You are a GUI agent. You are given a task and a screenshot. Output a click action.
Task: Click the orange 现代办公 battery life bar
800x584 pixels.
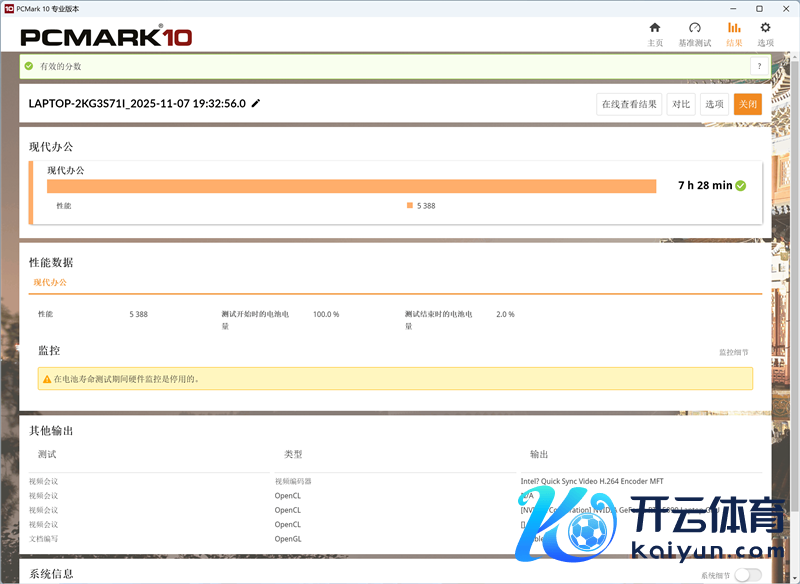click(350, 186)
